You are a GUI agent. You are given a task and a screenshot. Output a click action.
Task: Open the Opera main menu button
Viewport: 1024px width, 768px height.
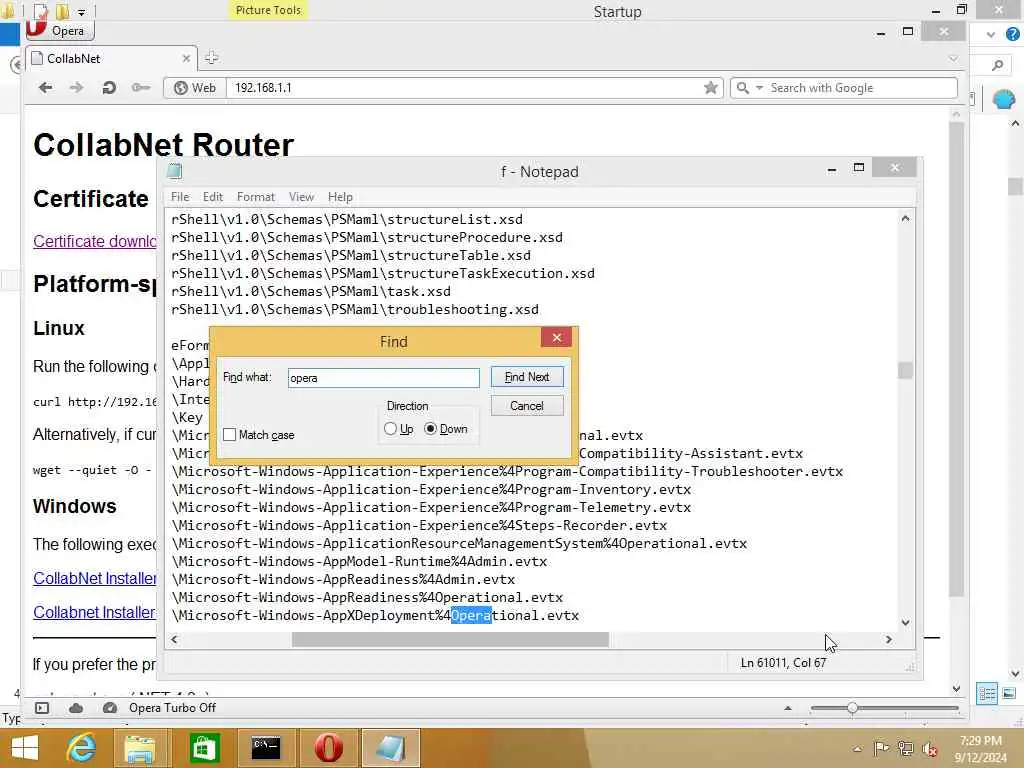point(60,30)
